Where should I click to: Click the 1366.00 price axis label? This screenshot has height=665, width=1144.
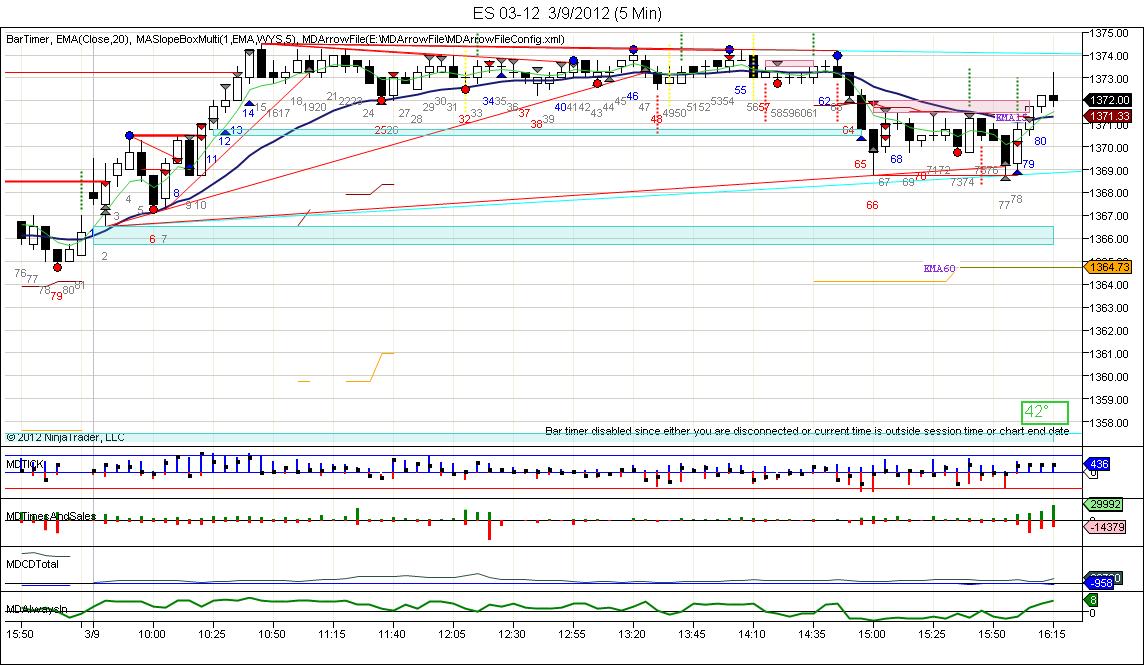pos(1110,239)
